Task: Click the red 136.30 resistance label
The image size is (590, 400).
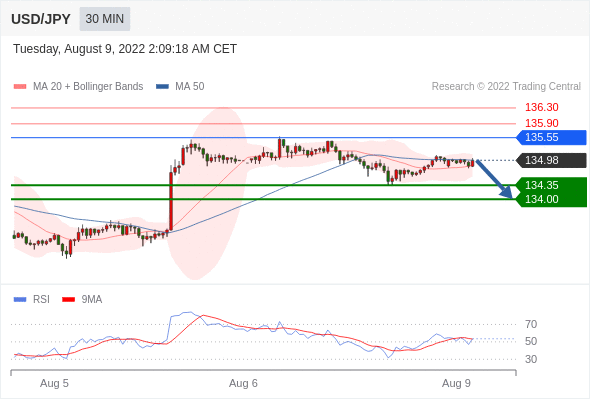Action: point(541,108)
